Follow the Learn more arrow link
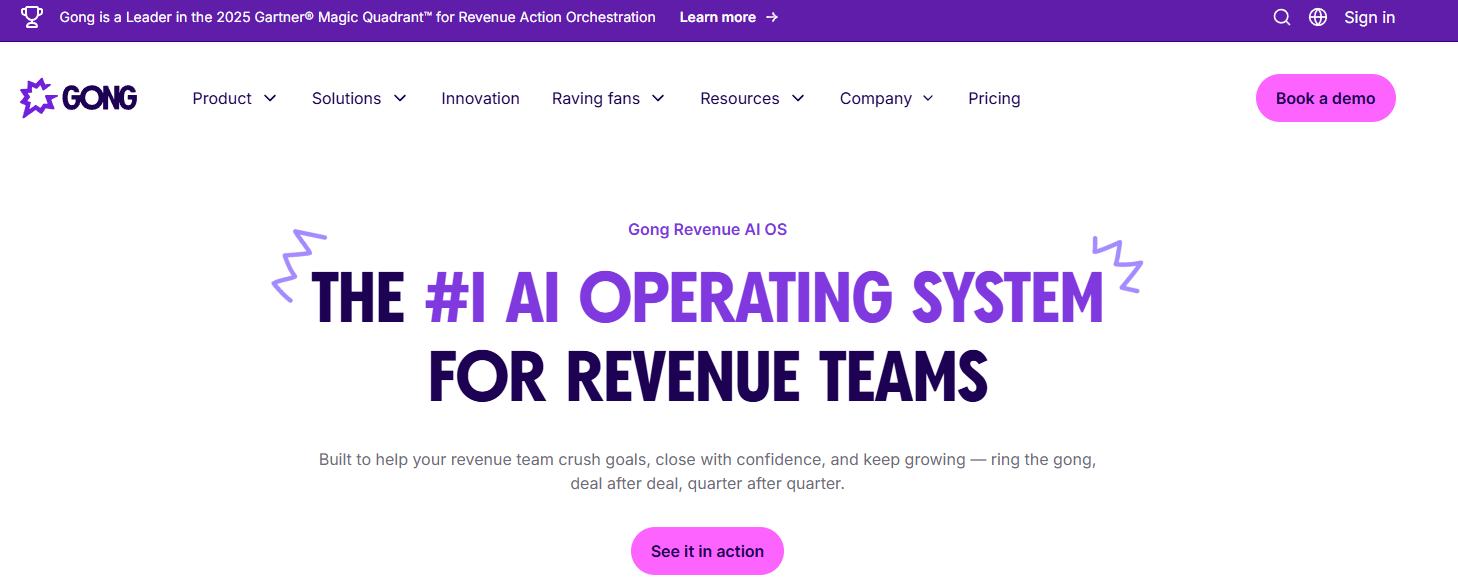 click(x=729, y=17)
